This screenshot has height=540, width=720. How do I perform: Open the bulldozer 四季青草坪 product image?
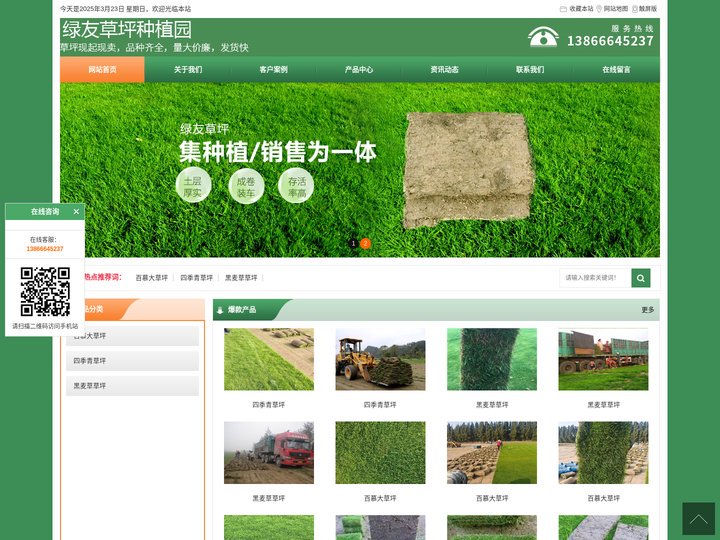tap(380, 359)
